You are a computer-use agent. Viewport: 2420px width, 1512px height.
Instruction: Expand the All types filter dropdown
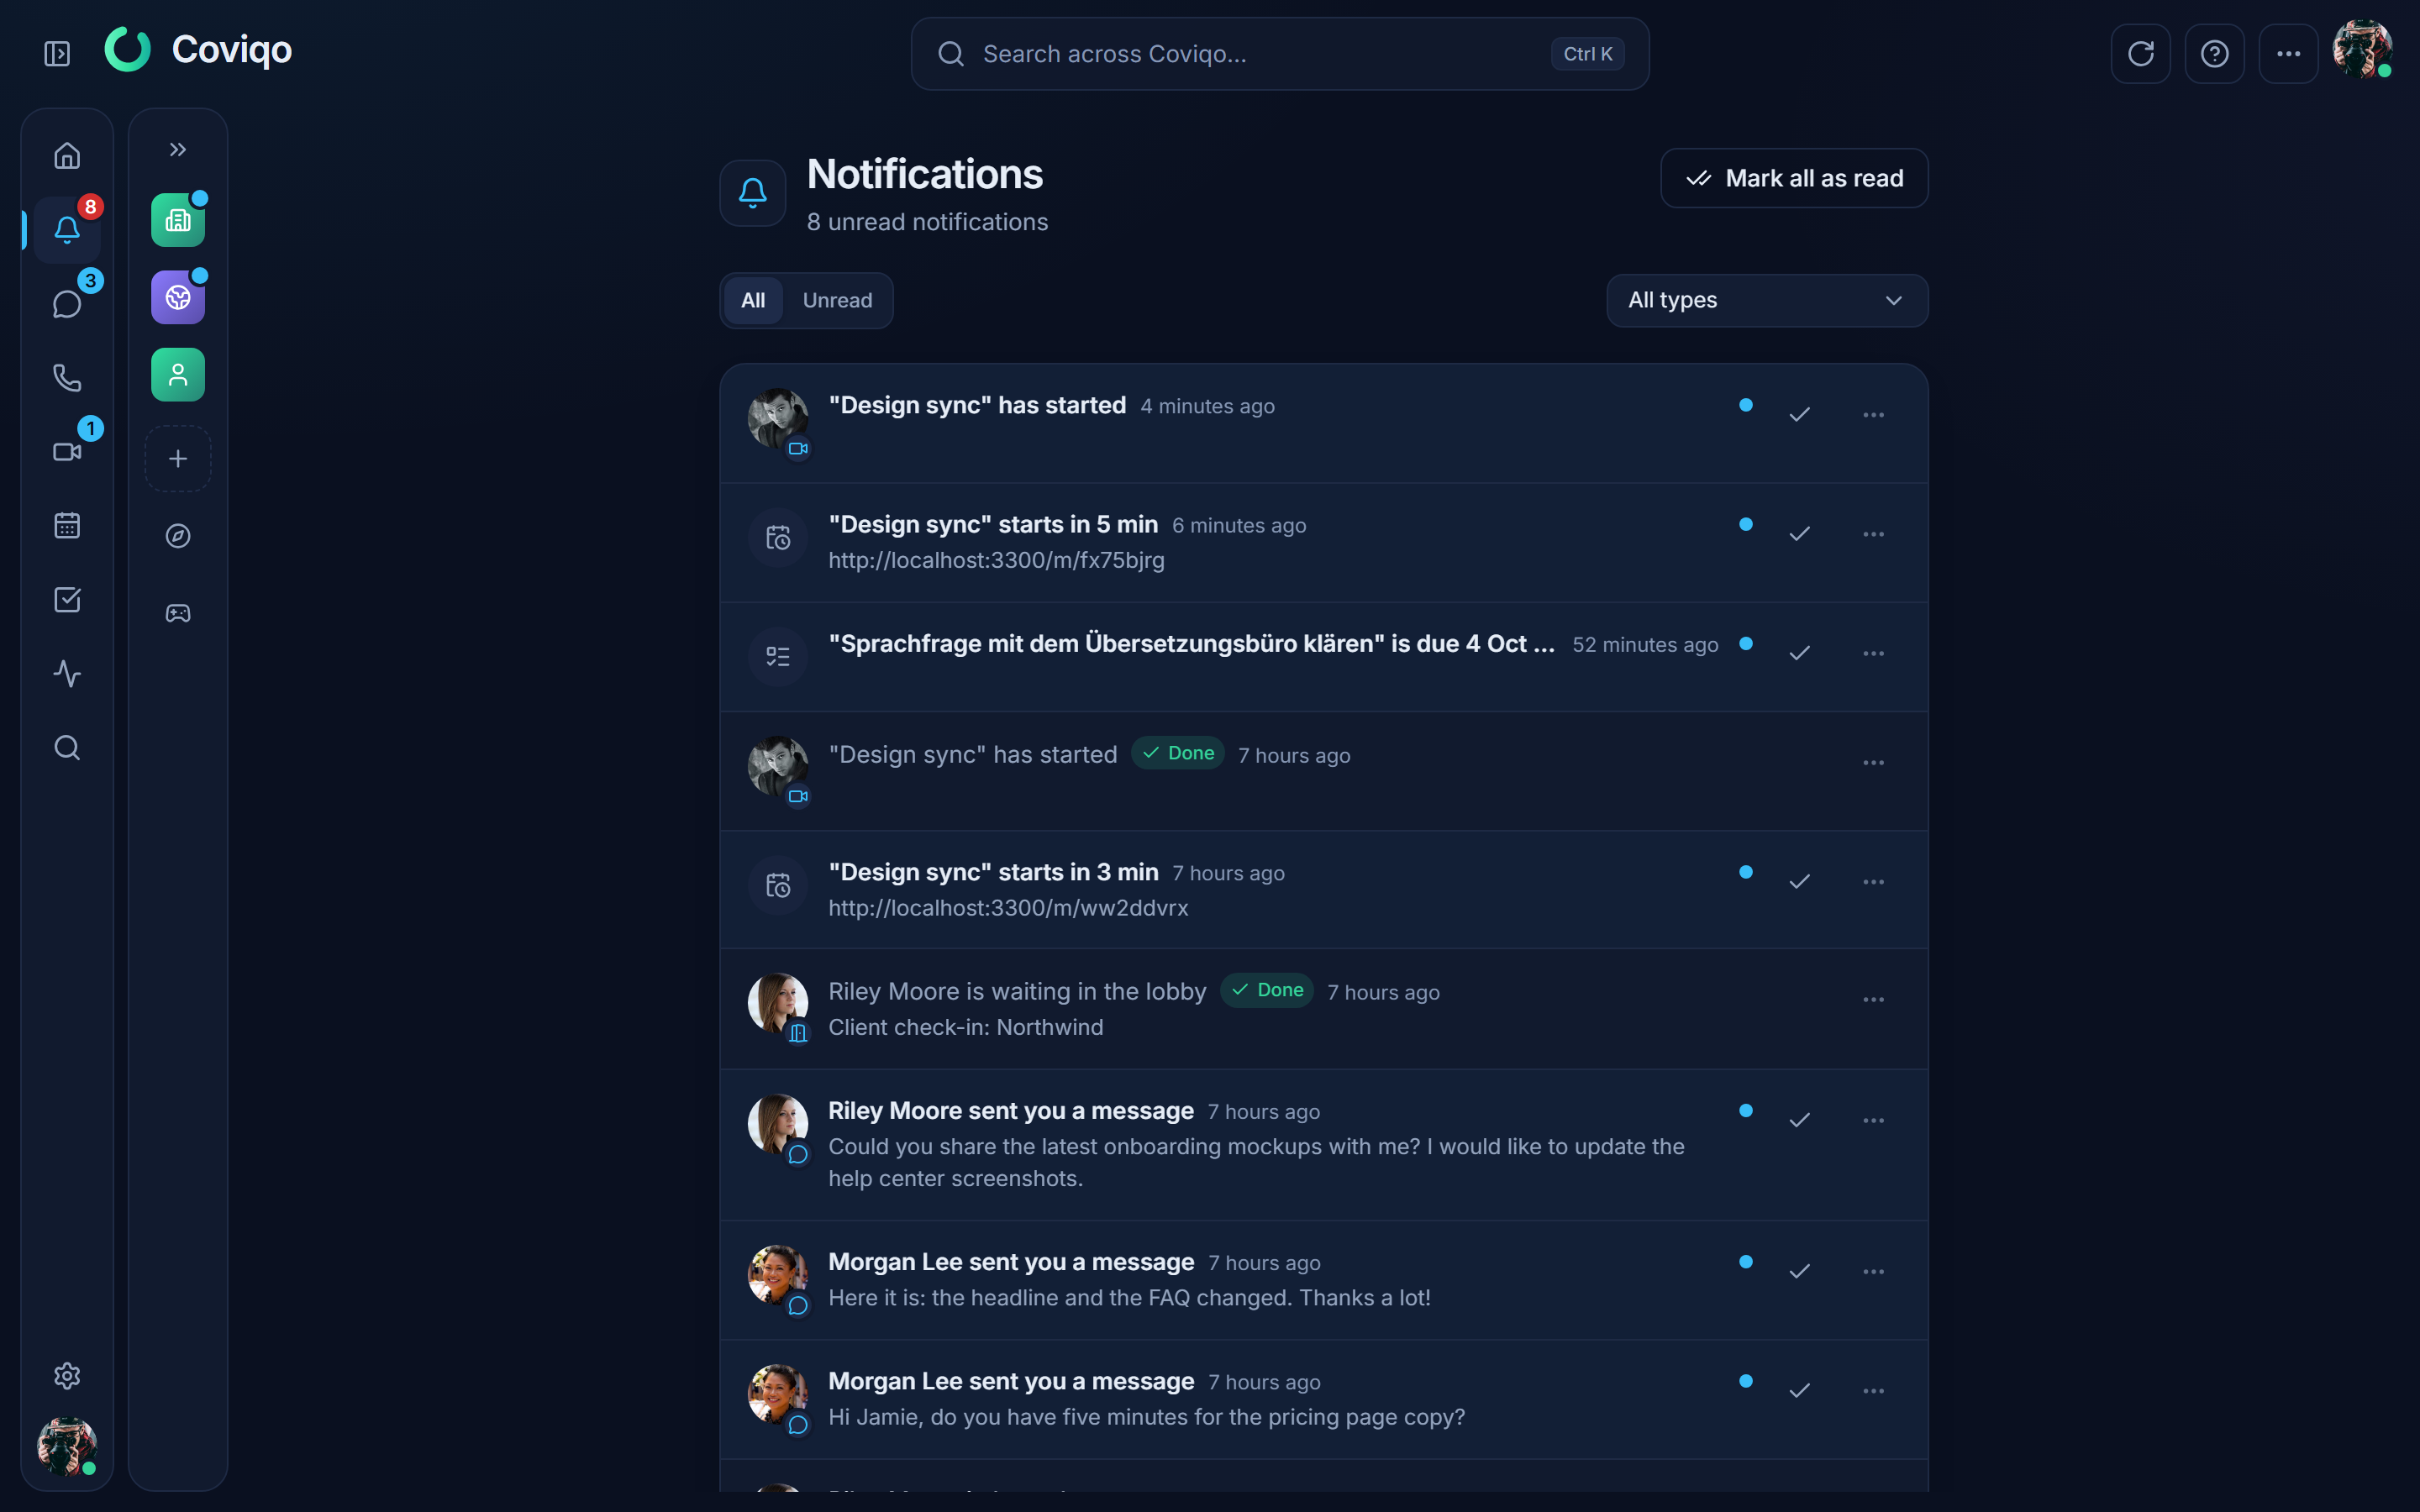click(1767, 300)
